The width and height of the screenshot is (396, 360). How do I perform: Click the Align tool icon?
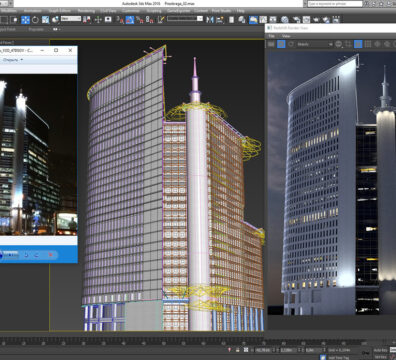click(220, 20)
